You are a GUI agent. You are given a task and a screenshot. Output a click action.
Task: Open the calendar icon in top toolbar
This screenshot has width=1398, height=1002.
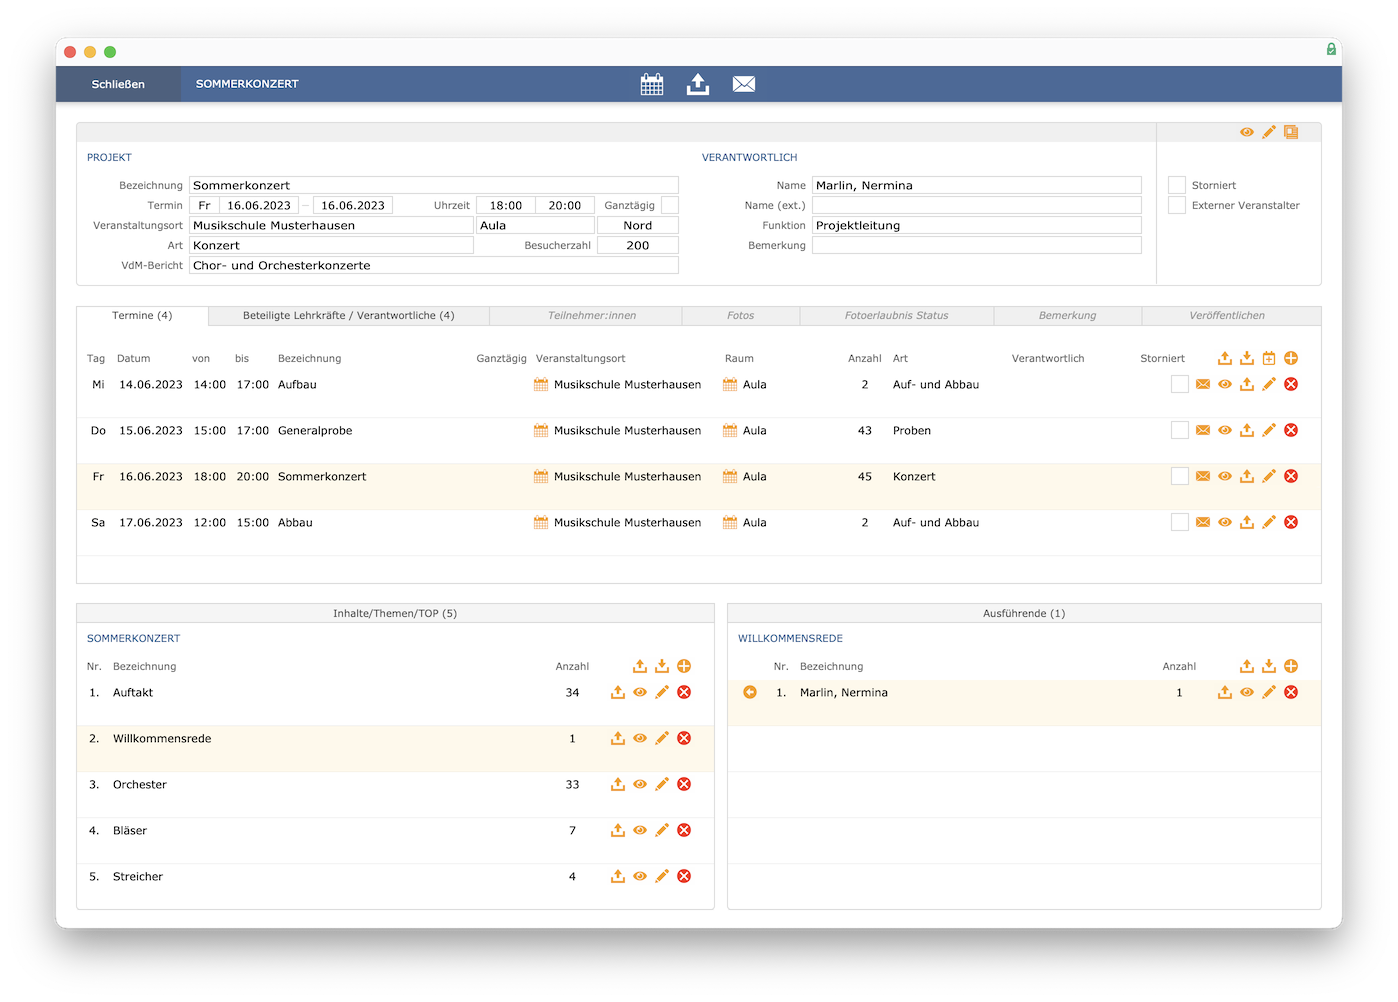tap(652, 84)
